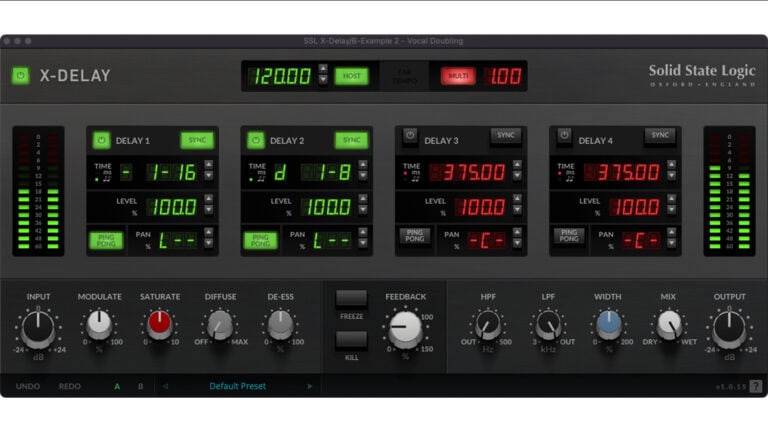Click Delay 2 dotted modifier display
Viewport: 768px width, 432px height.
coord(280,172)
